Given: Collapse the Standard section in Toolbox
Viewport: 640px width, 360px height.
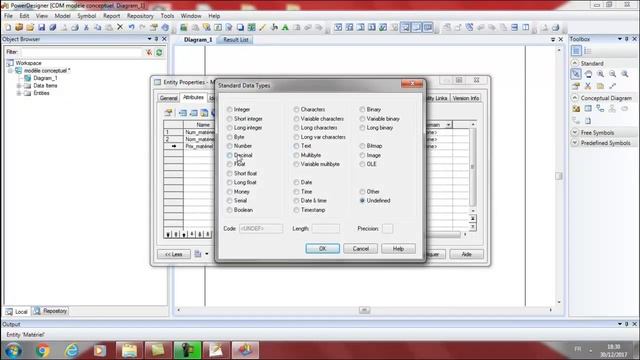Looking at the screenshot, I should tap(575, 63).
